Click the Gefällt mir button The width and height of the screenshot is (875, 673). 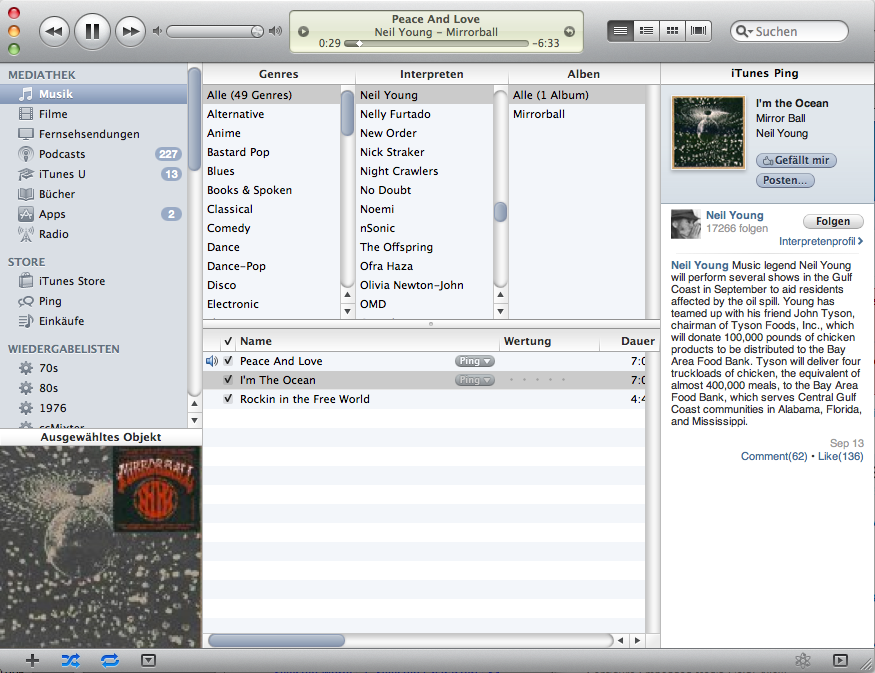point(796,161)
